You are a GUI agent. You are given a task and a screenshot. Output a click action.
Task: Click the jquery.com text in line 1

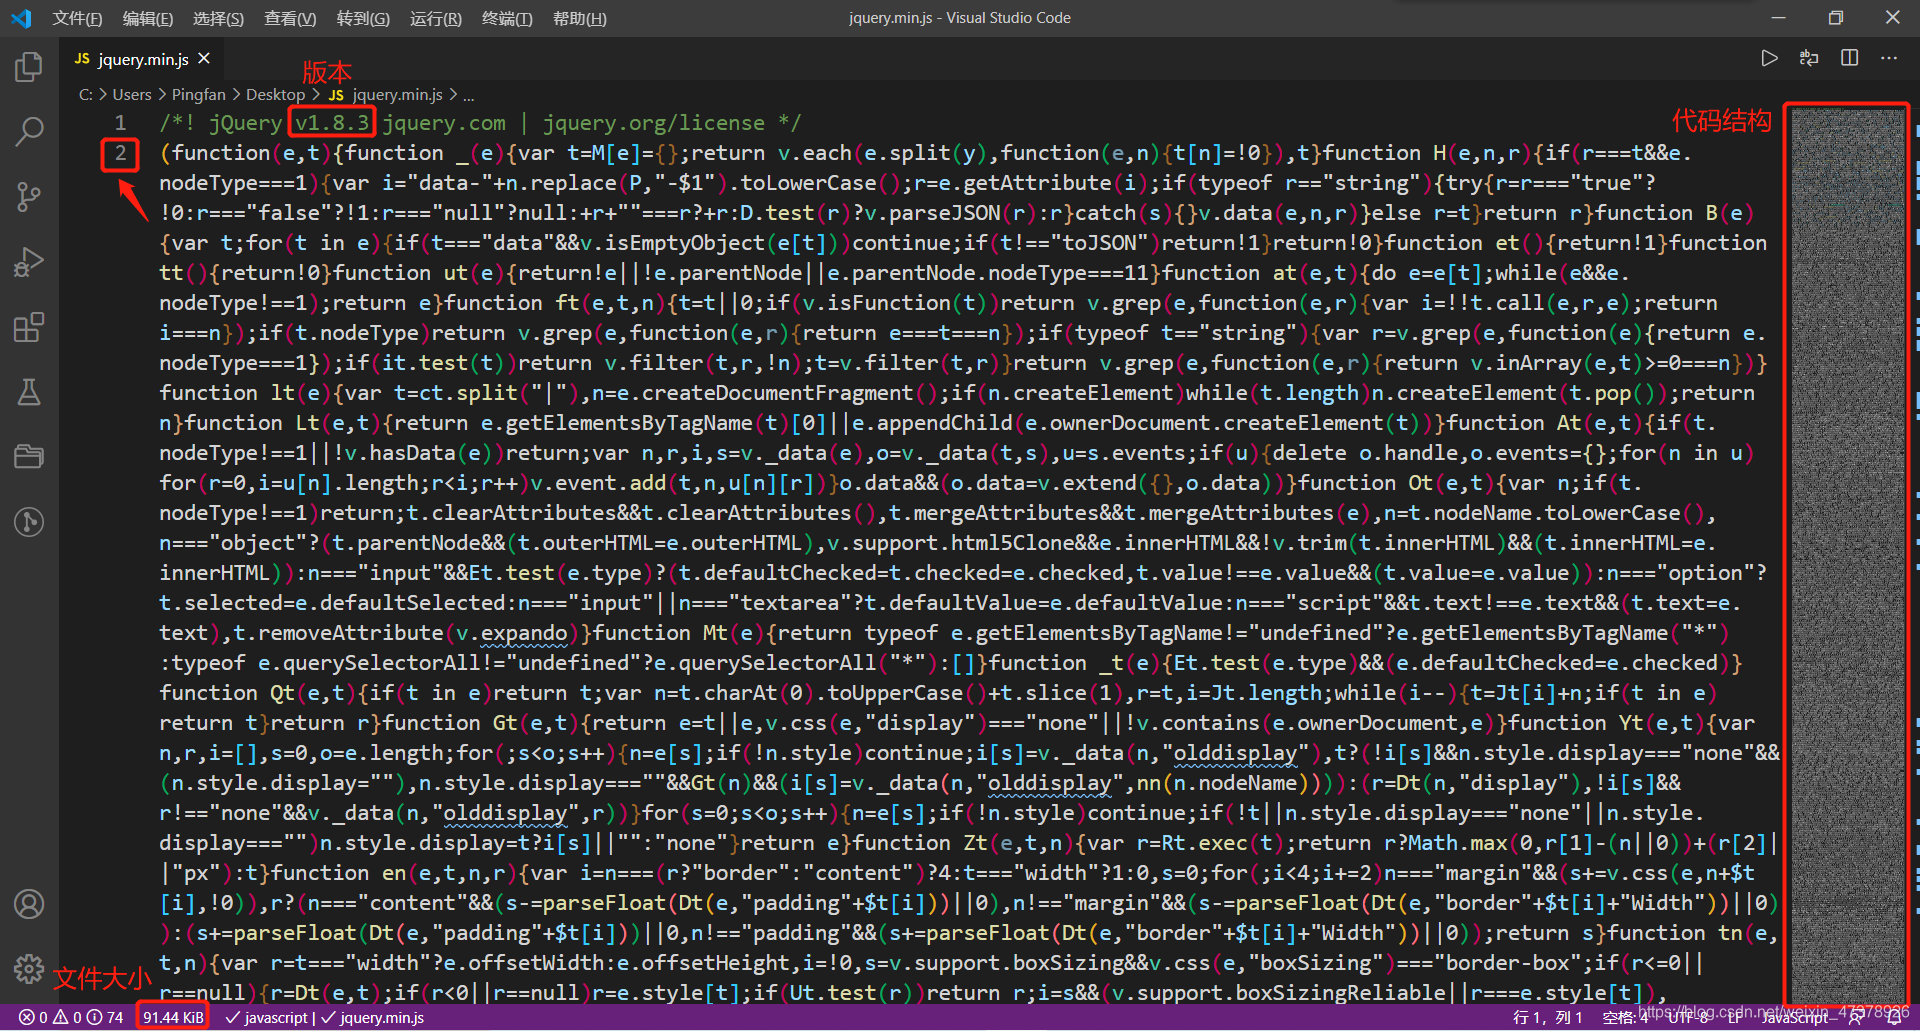click(444, 122)
